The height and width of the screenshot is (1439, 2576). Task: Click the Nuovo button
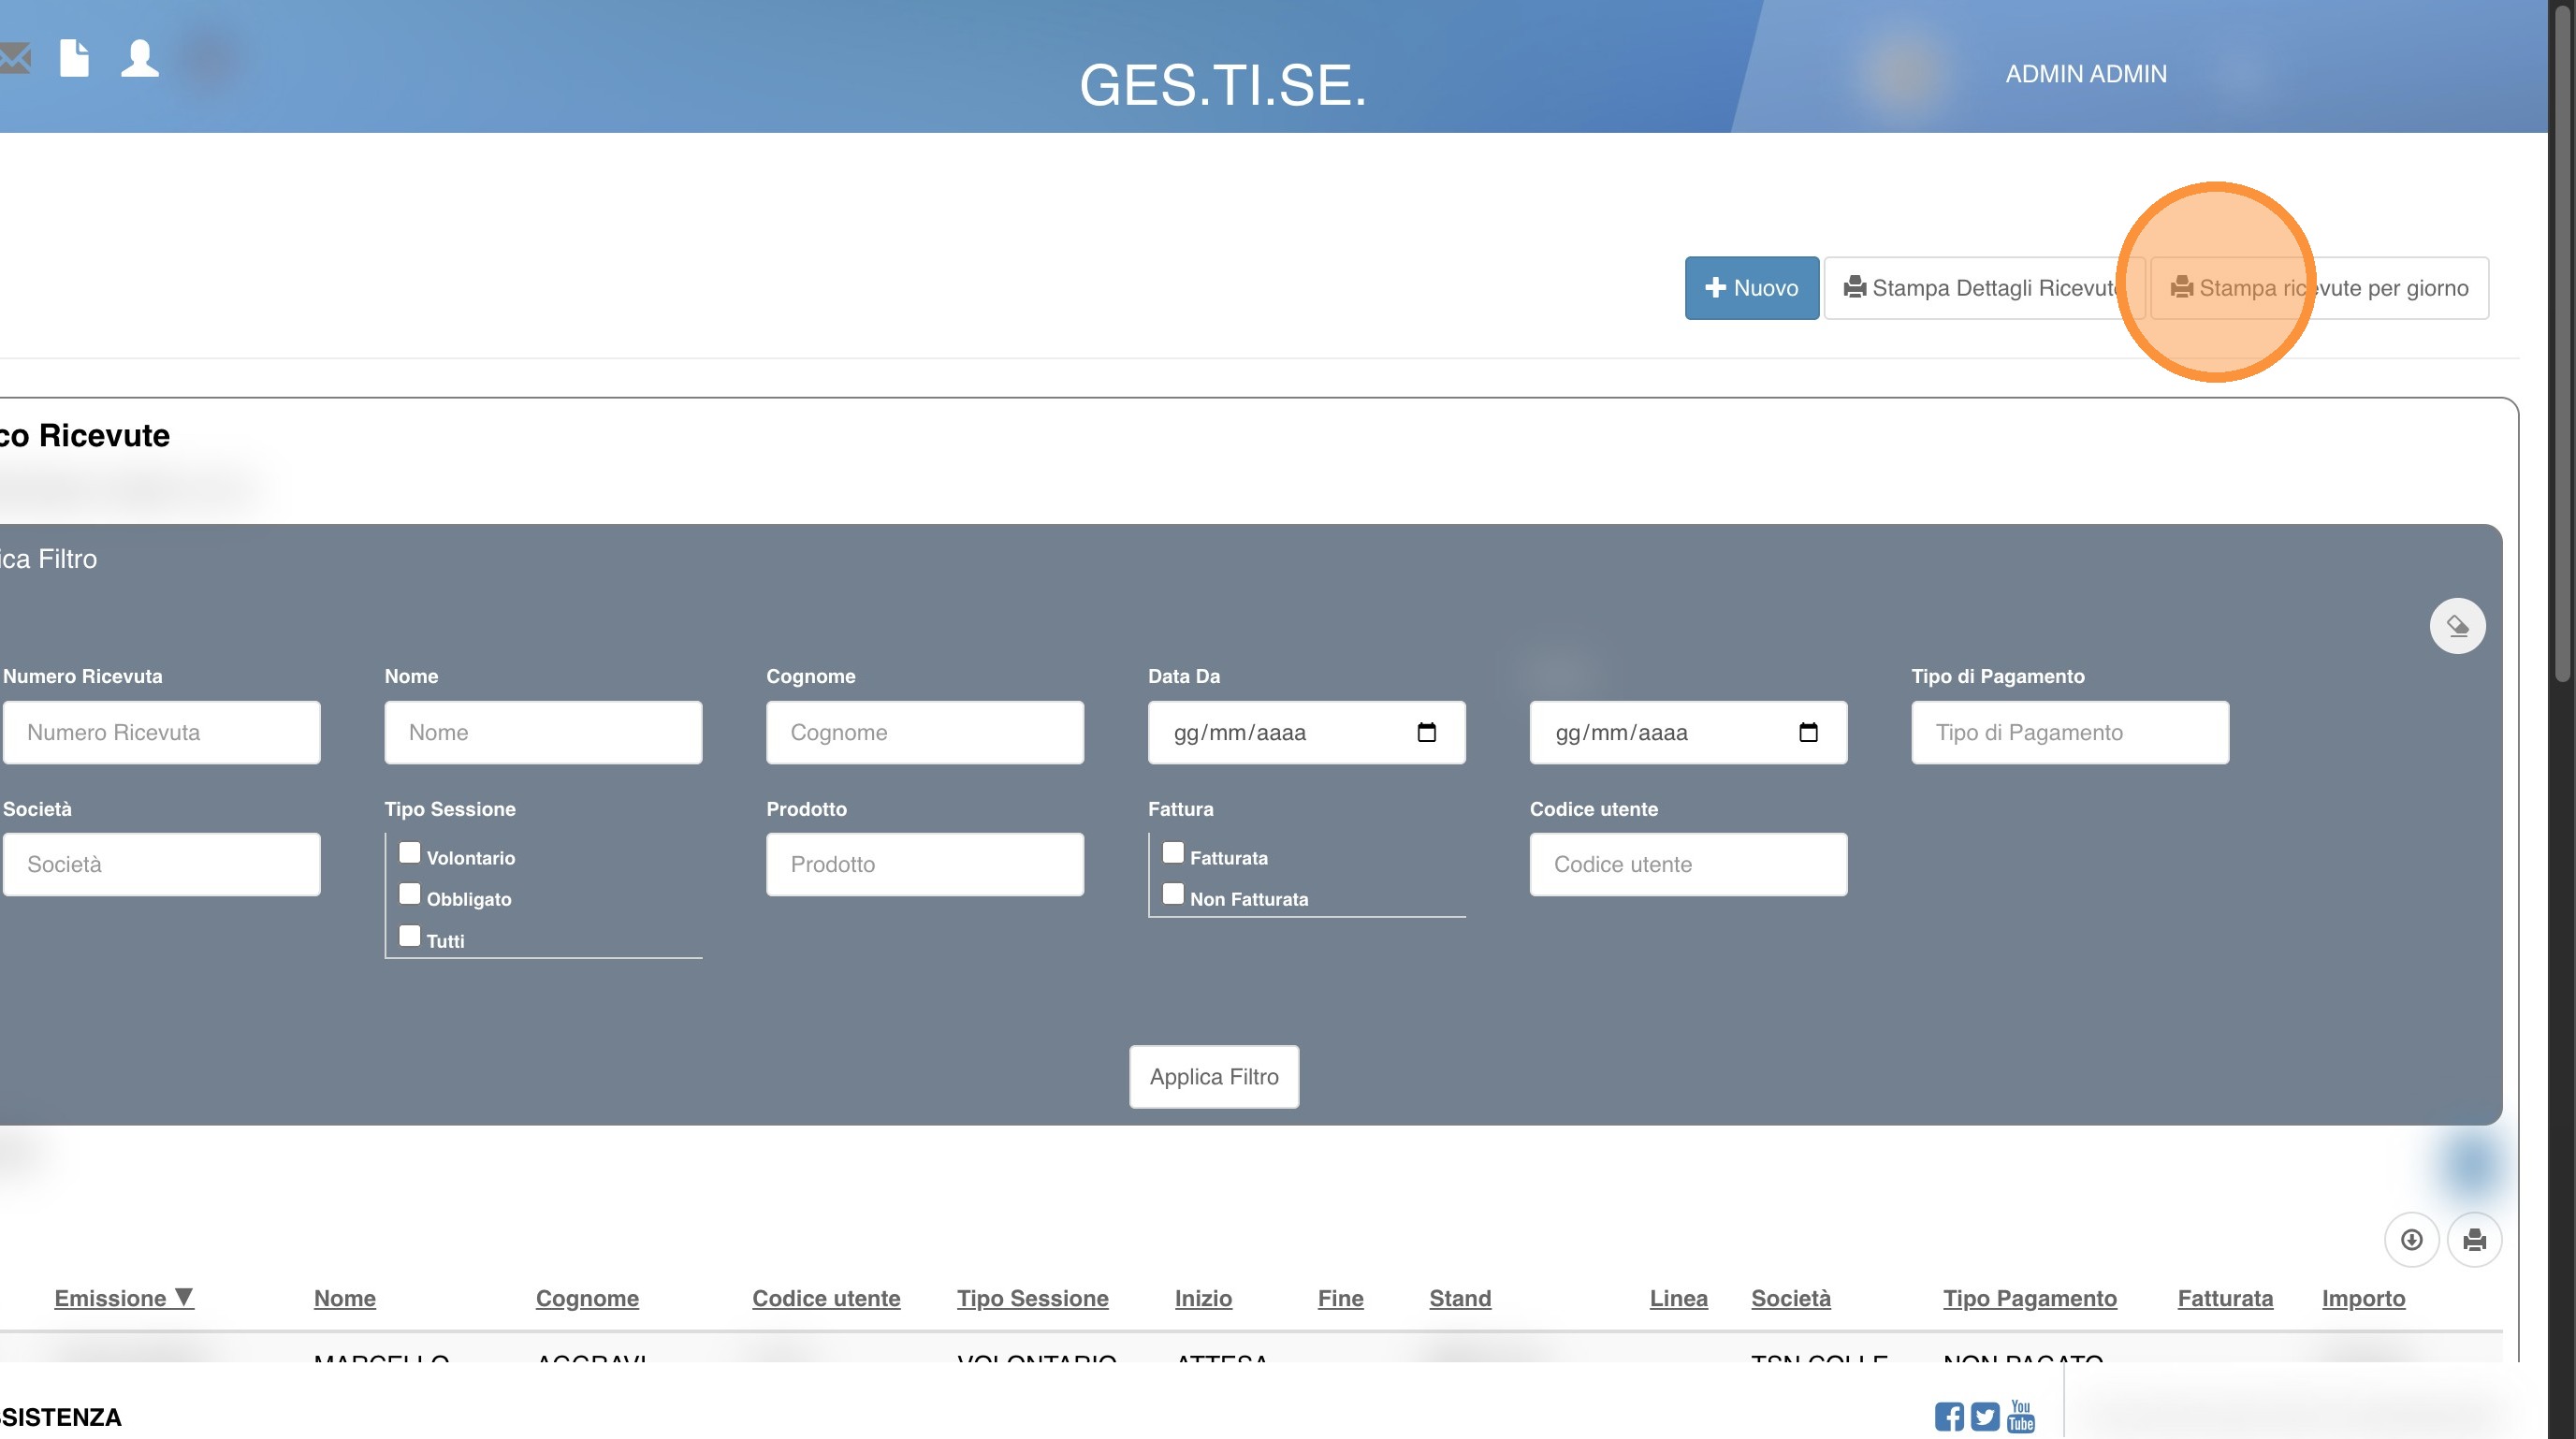[1751, 288]
